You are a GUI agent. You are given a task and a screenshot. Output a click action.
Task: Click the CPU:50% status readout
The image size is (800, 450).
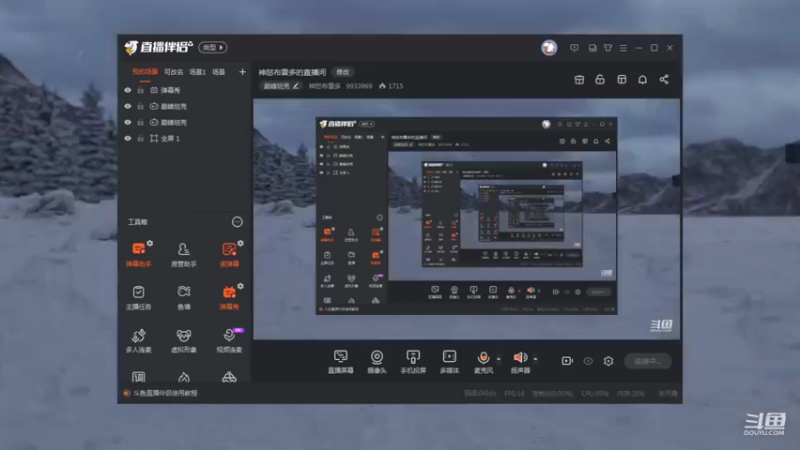pos(595,393)
